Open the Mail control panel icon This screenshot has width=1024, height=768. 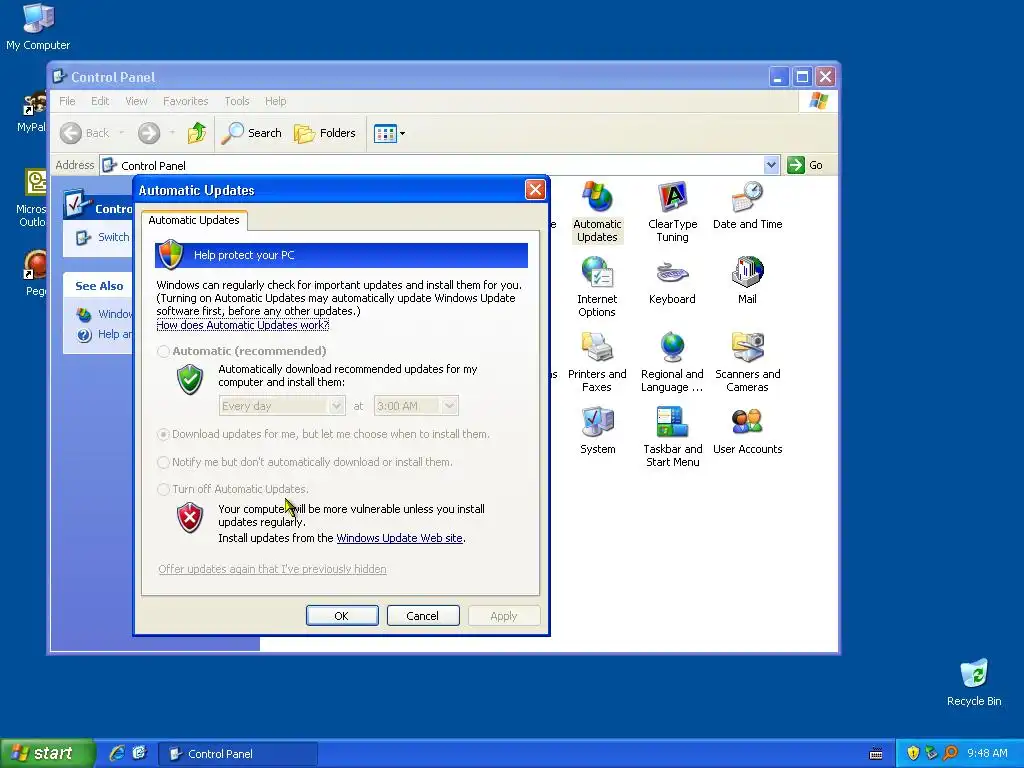747,281
